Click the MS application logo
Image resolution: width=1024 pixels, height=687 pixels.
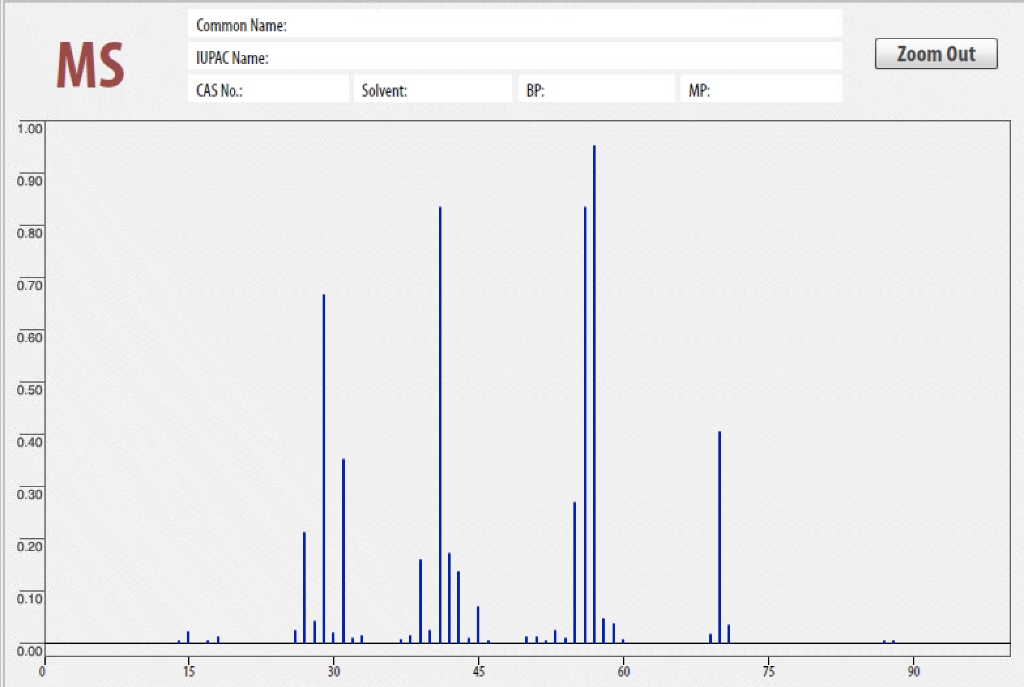89,66
